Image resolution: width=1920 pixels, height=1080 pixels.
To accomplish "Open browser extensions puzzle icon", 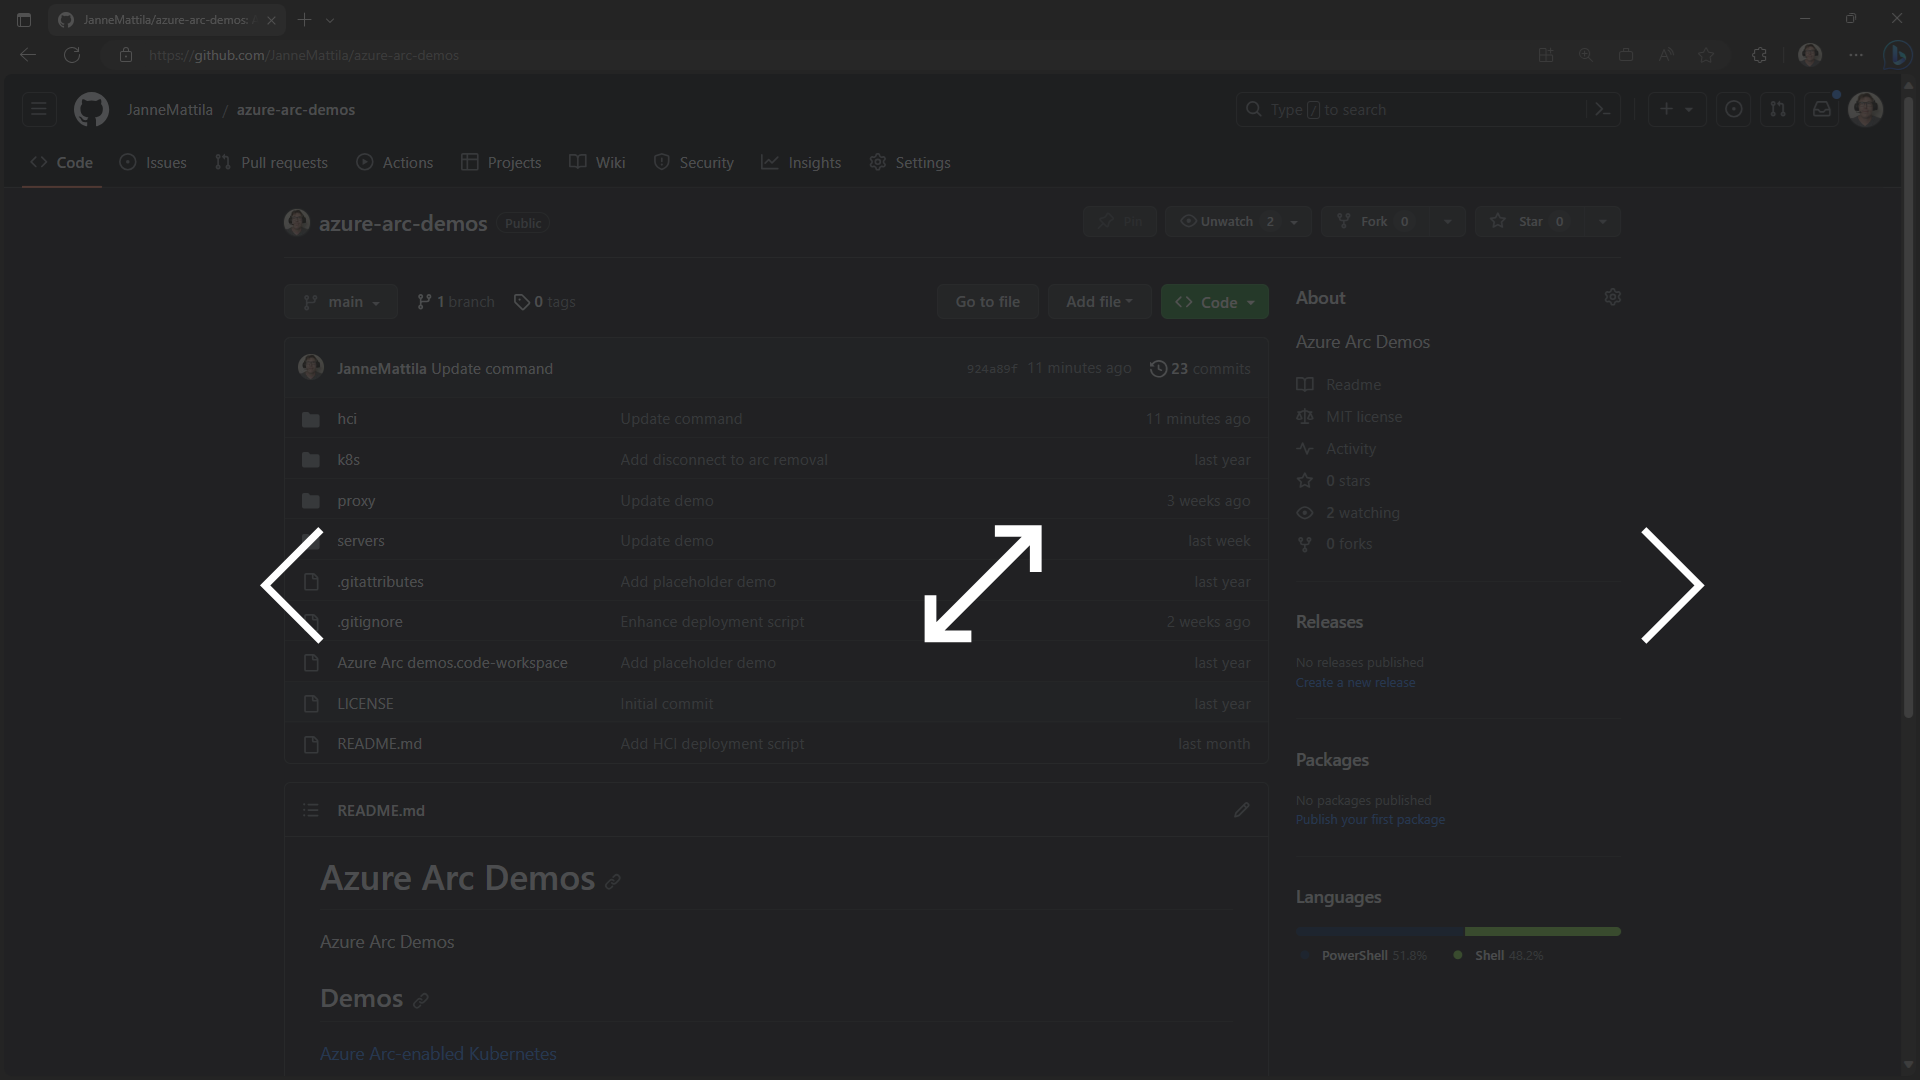I will point(1759,55).
